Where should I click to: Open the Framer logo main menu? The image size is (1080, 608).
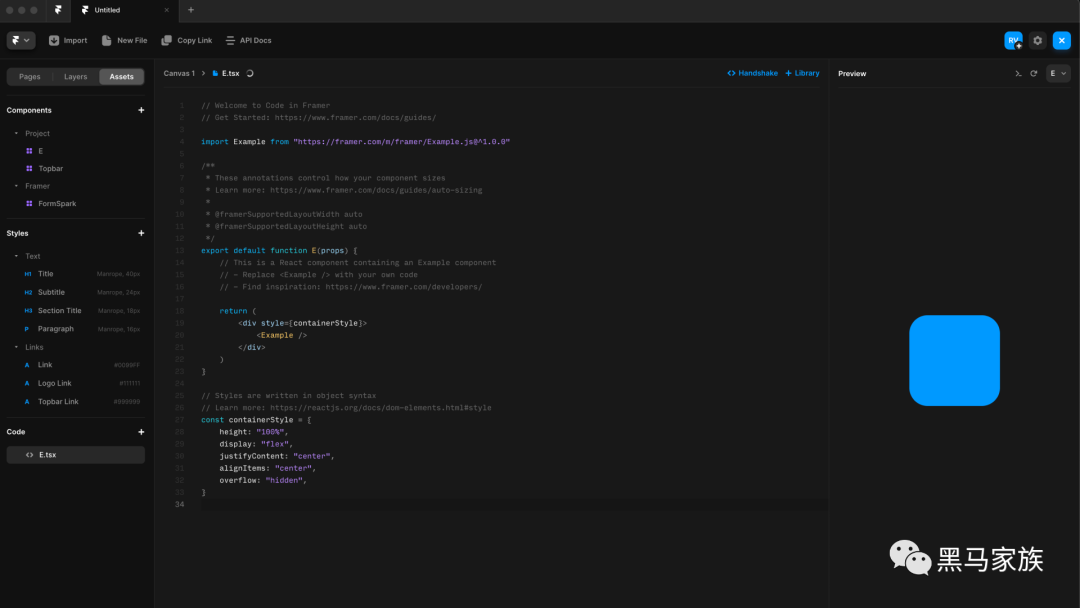21,41
